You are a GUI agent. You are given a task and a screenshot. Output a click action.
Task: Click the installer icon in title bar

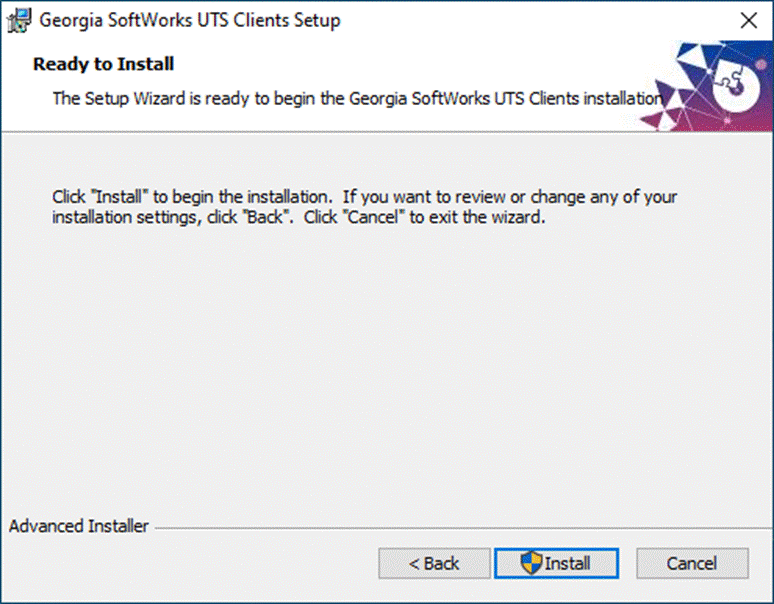[x=19, y=21]
